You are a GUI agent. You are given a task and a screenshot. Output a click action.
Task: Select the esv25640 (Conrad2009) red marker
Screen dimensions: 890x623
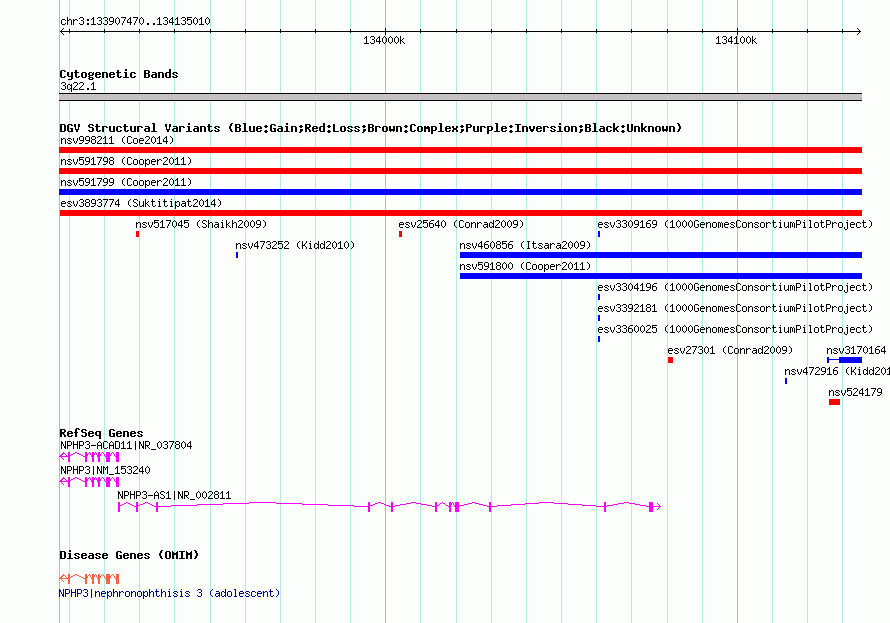pyautogui.click(x=400, y=234)
